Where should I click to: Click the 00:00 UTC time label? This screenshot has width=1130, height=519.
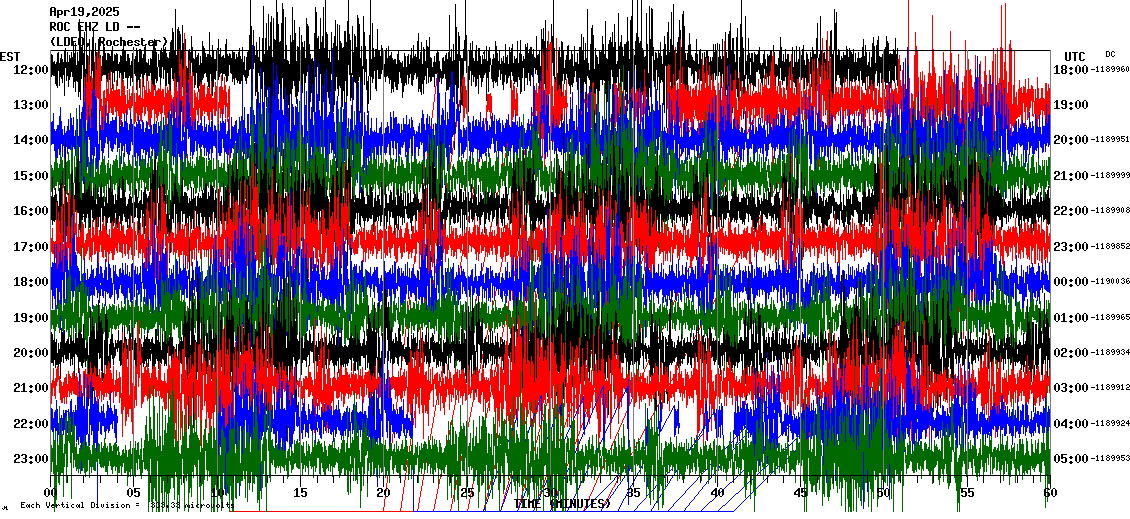tap(1071, 282)
